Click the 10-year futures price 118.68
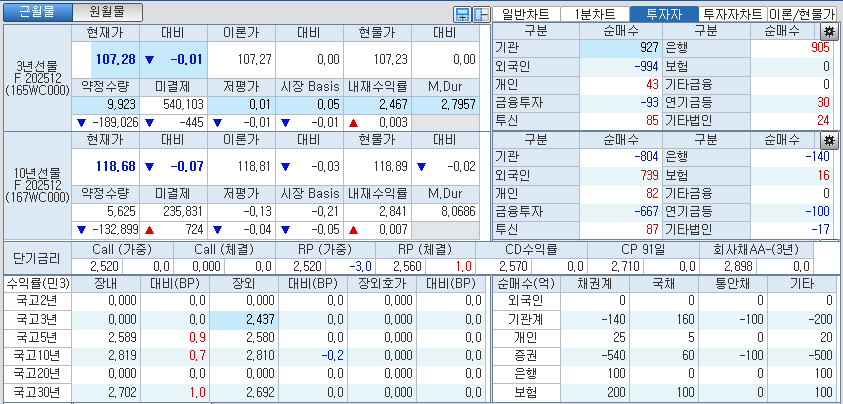This screenshot has height=404, width=843. tap(116, 166)
